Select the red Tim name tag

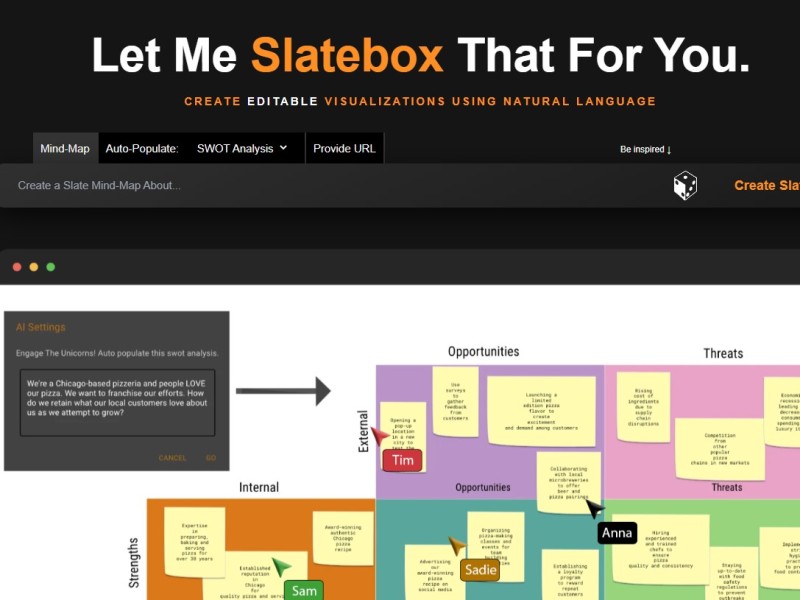pos(403,460)
